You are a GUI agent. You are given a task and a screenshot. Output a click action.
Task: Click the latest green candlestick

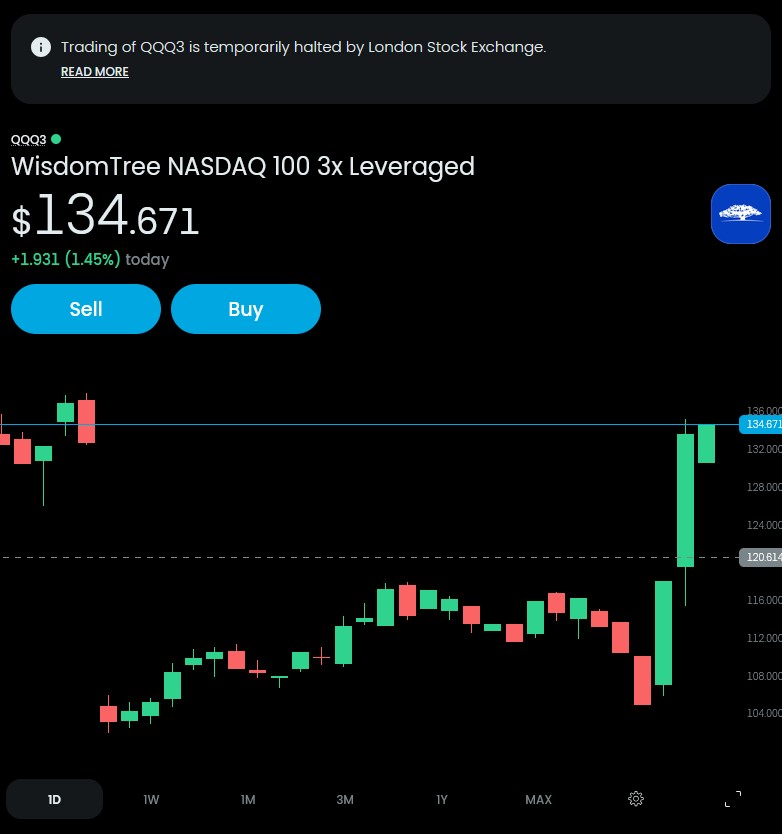point(706,444)
